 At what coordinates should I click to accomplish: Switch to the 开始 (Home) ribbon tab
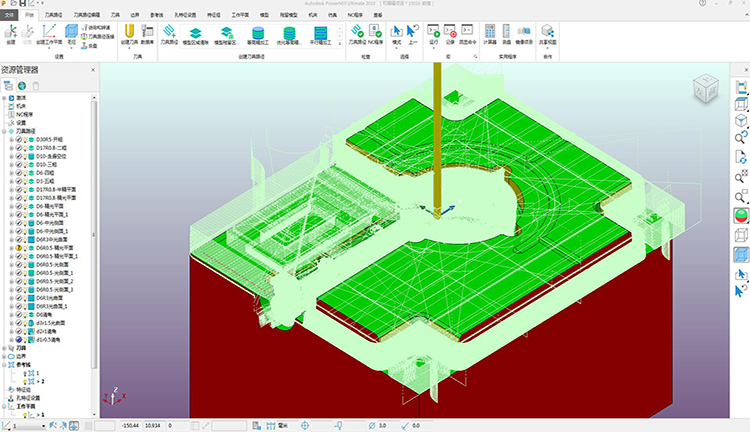pos(29,15)
